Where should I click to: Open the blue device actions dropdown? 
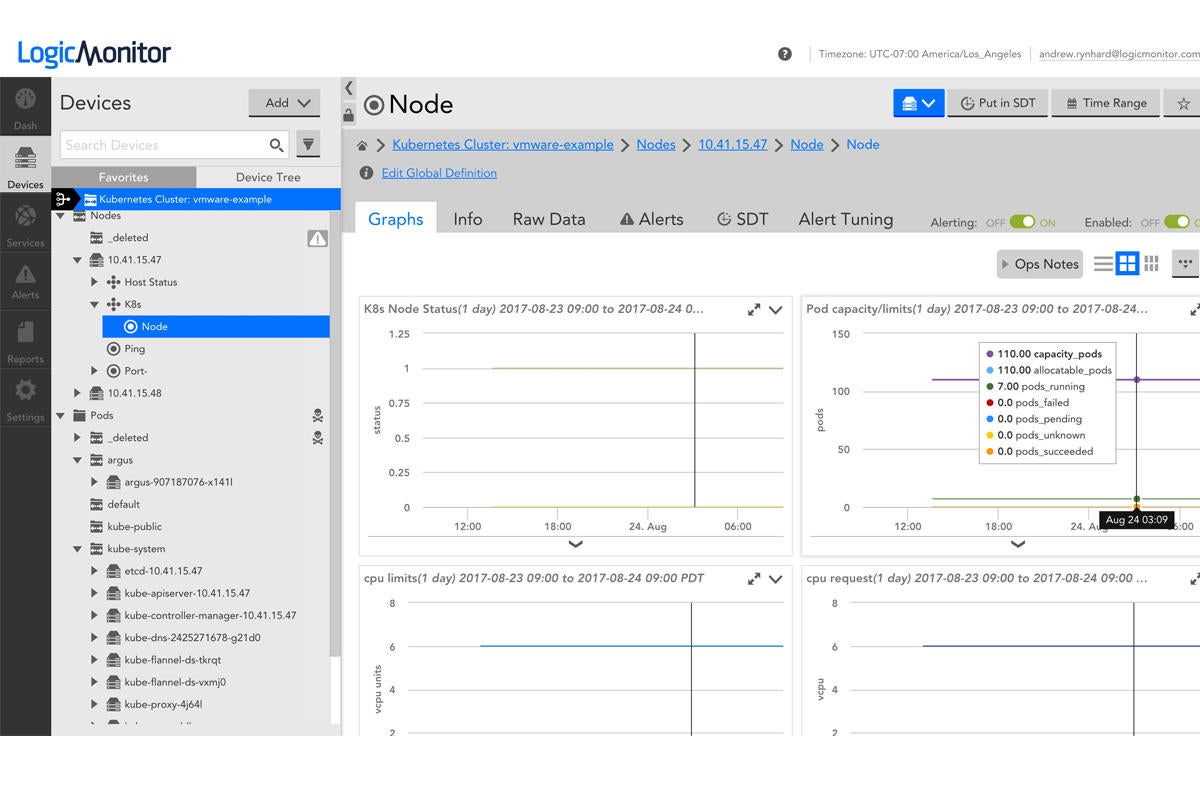click(x=919, y=103)
